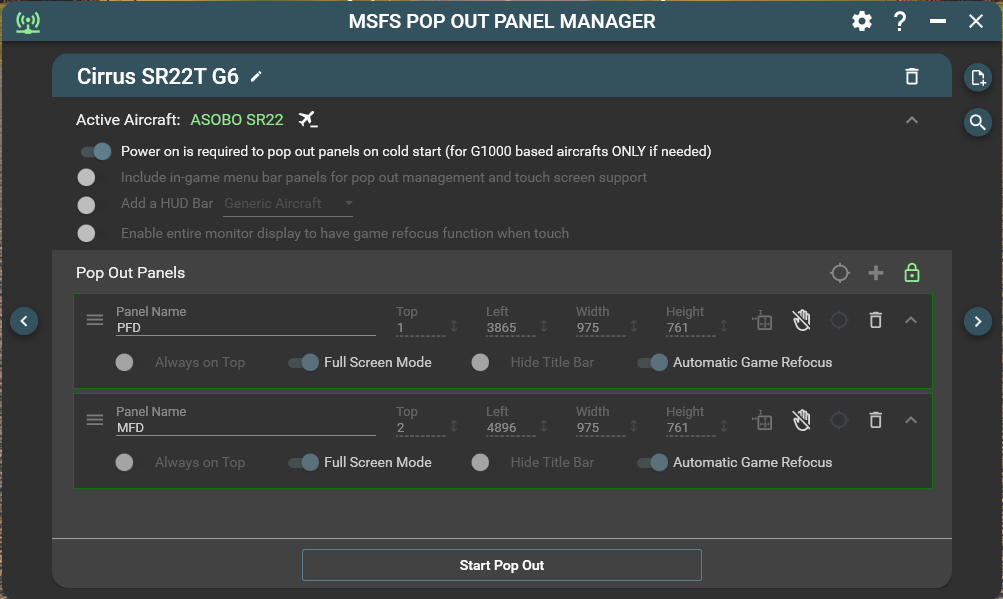Delete the Cirrus SR22T G6 profile
This screenshot has height=599, width=1003.
[x=911, y=77]
